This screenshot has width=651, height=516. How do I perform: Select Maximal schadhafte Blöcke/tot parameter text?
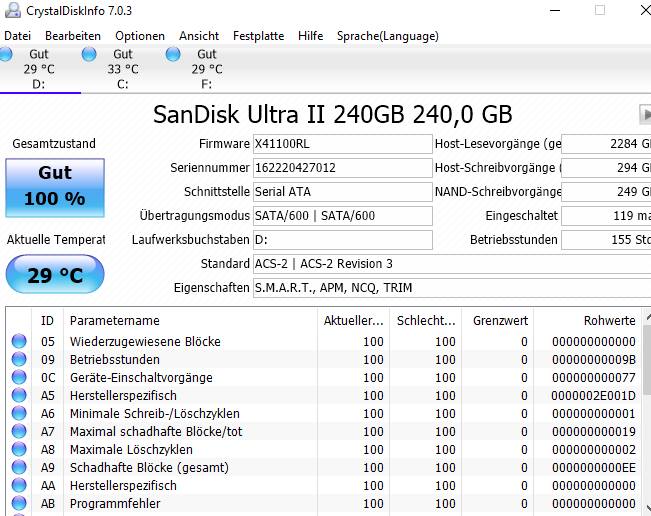pyautogui.click(x=156, y=432)
